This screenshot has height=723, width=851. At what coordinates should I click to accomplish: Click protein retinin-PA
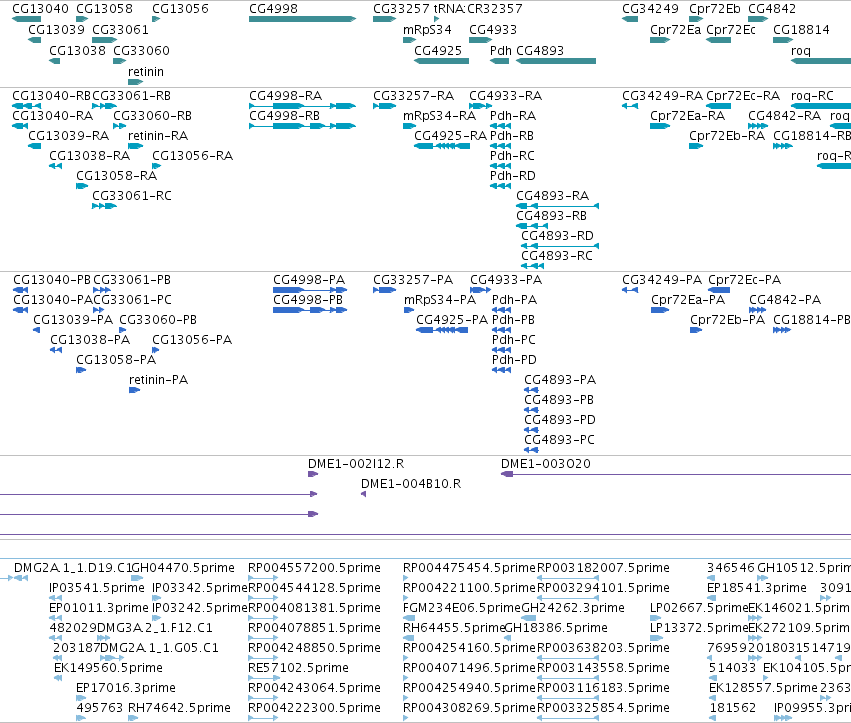pos(135,390)
